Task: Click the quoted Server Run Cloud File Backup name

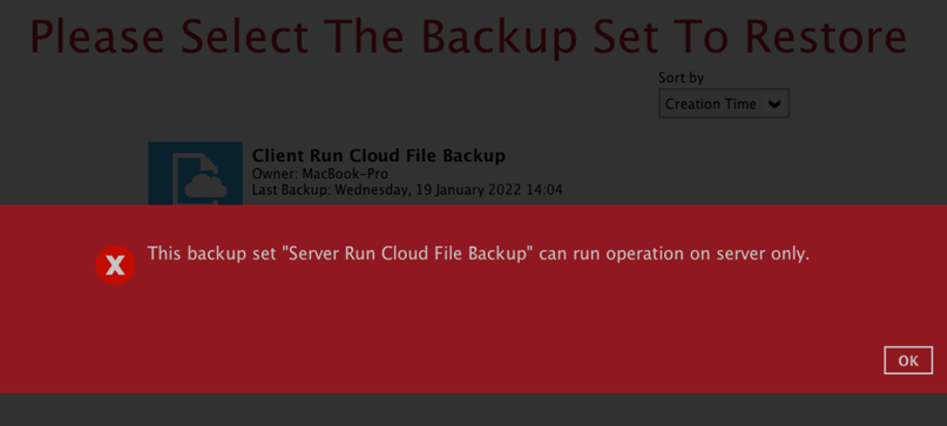Action: (406, 254)
